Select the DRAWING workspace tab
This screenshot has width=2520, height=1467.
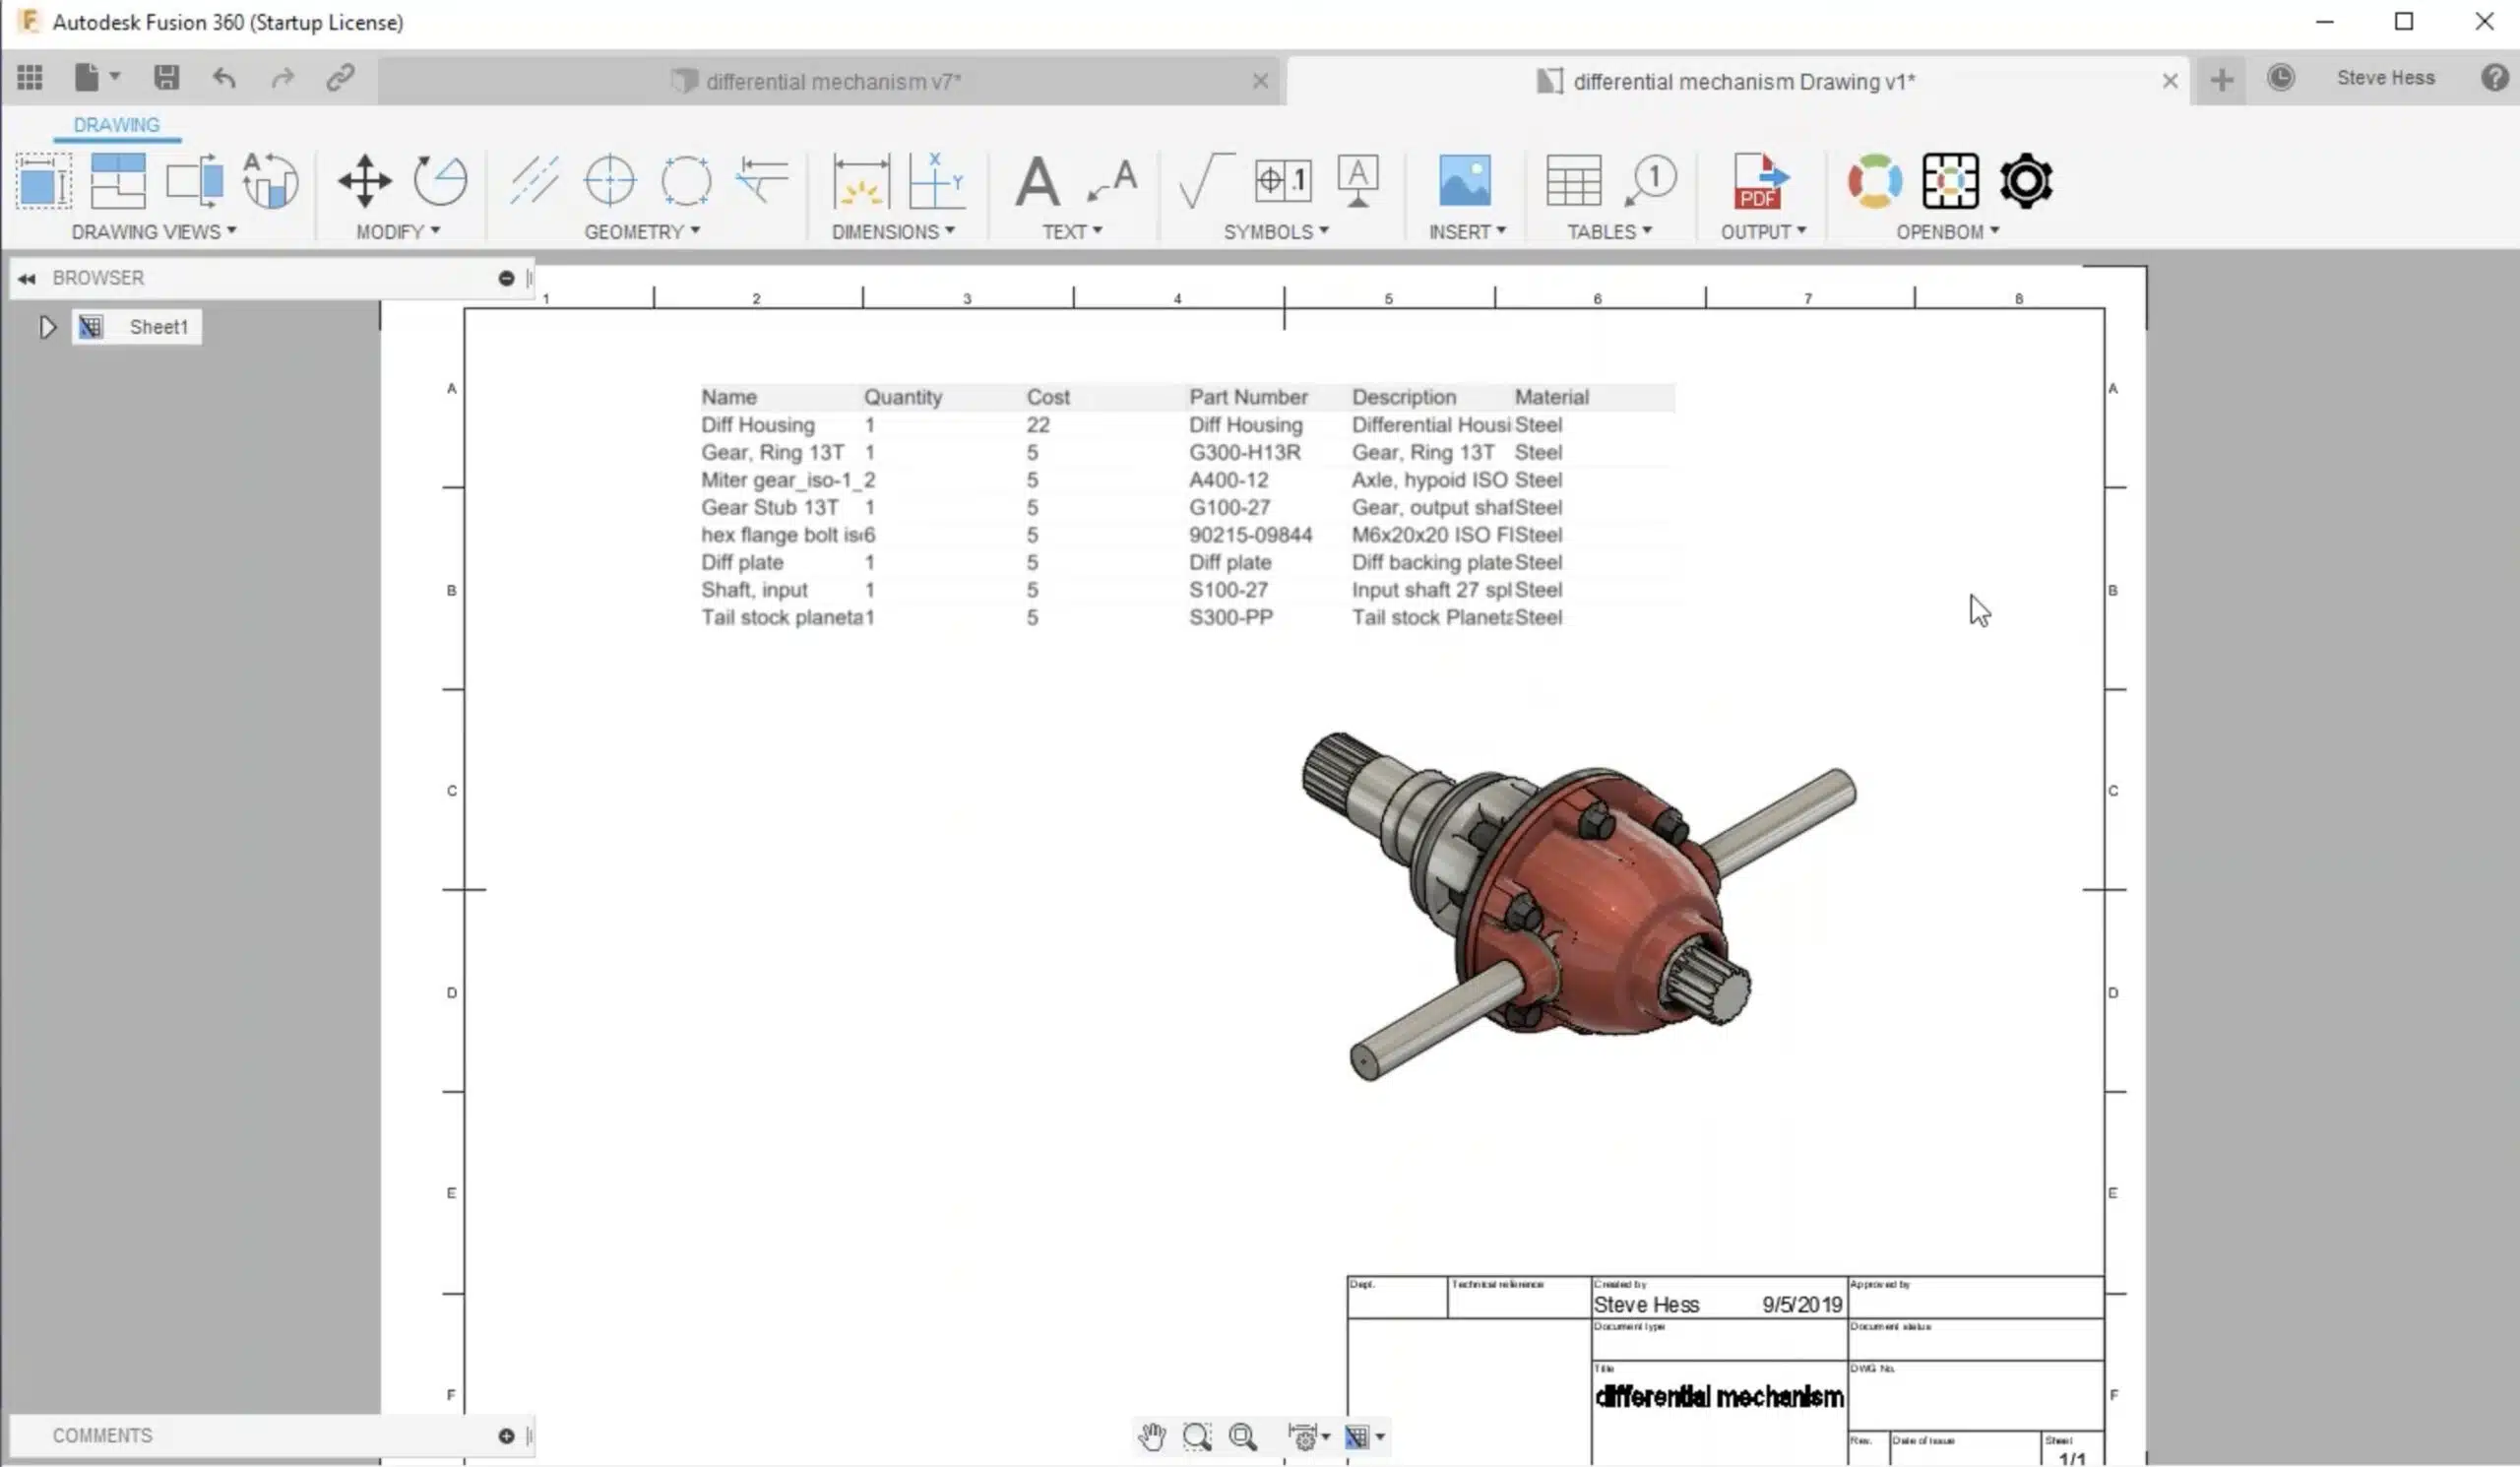pyautogui.click(x=116, y=125)
